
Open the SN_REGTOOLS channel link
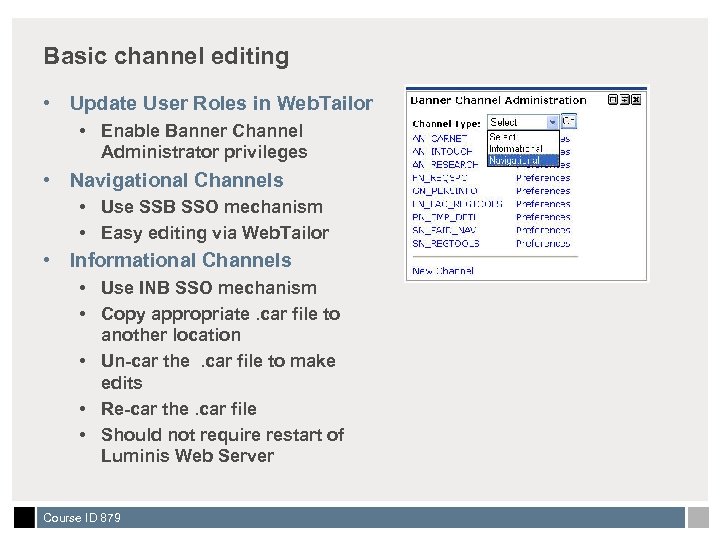pyautogui.click(x=446, y=243)
